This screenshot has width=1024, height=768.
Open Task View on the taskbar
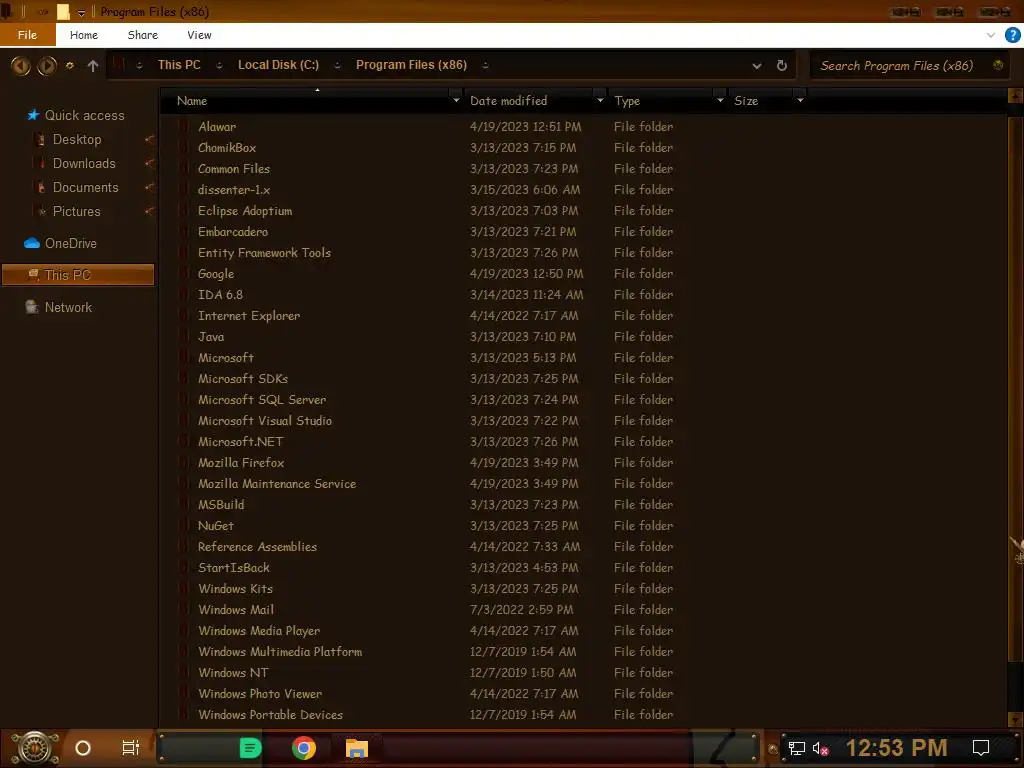tap(131, 748)
